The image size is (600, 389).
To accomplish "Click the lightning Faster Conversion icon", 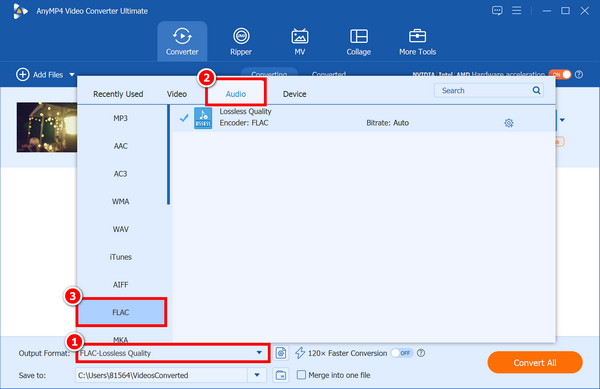I will (x=300, y=353).
